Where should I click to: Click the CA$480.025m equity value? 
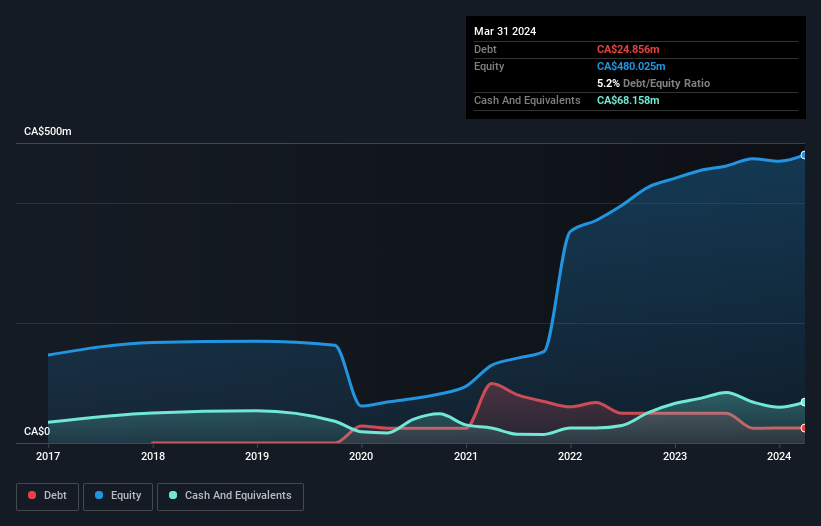click(x=631, y=66)
